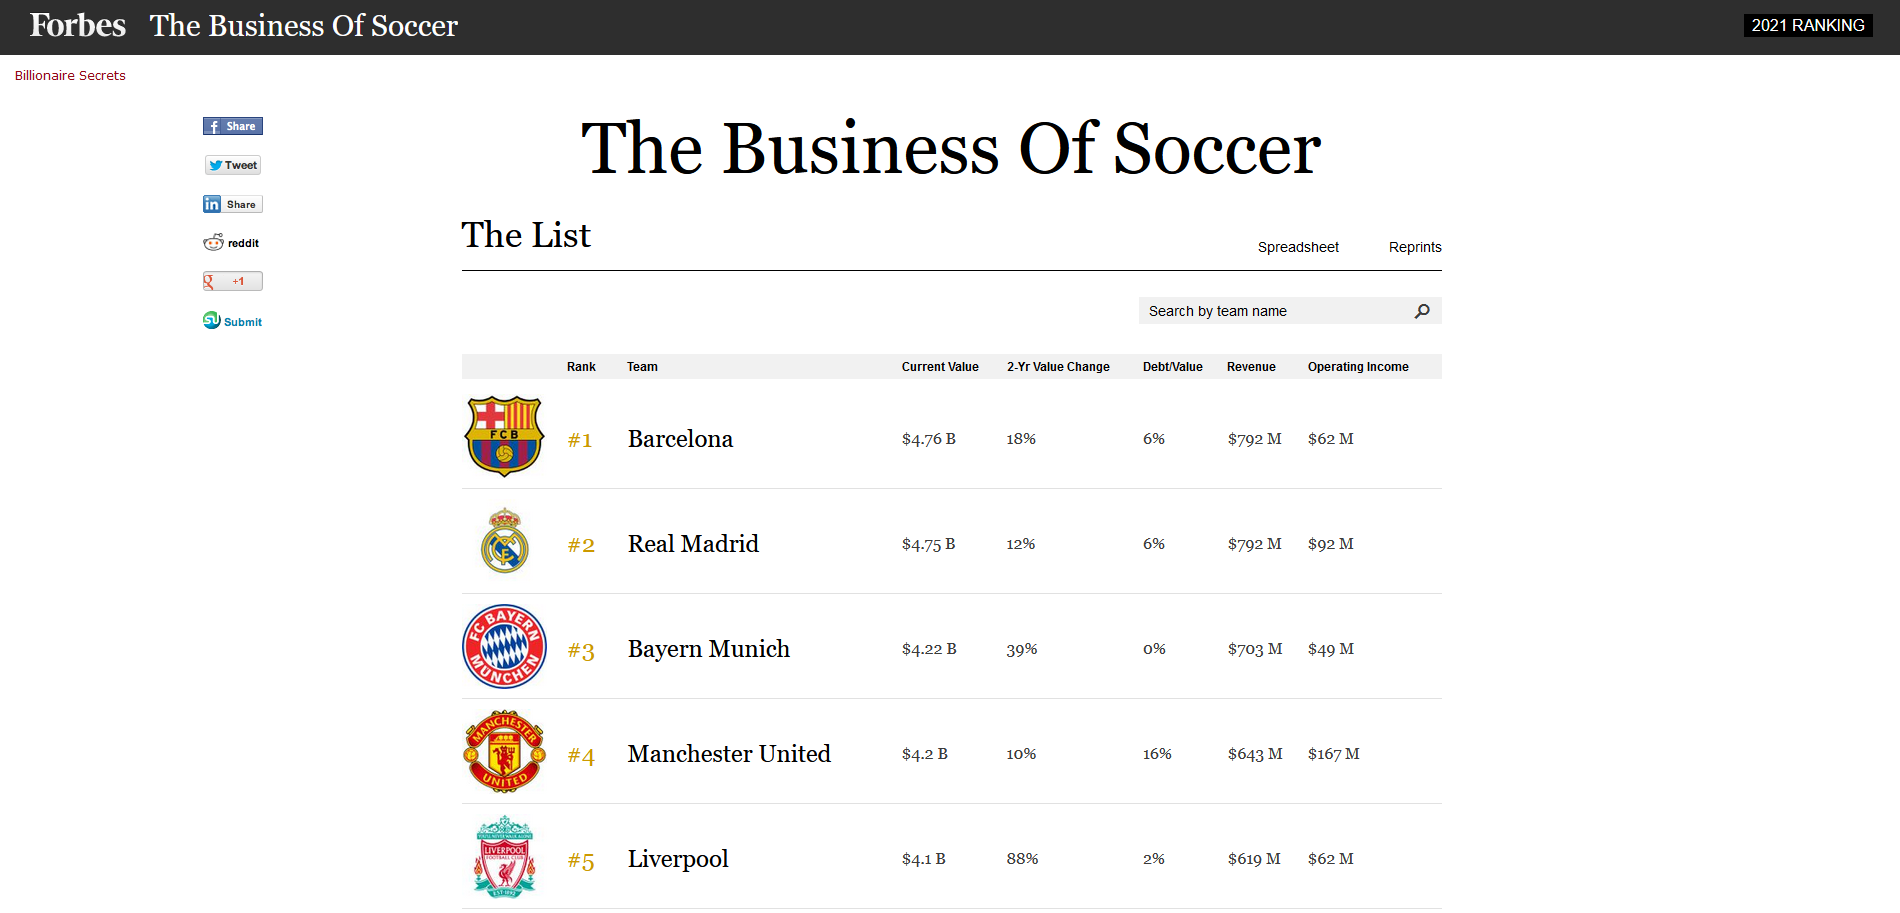Open the Liverpool crest logo

pyautogui.click(x=505, y=857)
